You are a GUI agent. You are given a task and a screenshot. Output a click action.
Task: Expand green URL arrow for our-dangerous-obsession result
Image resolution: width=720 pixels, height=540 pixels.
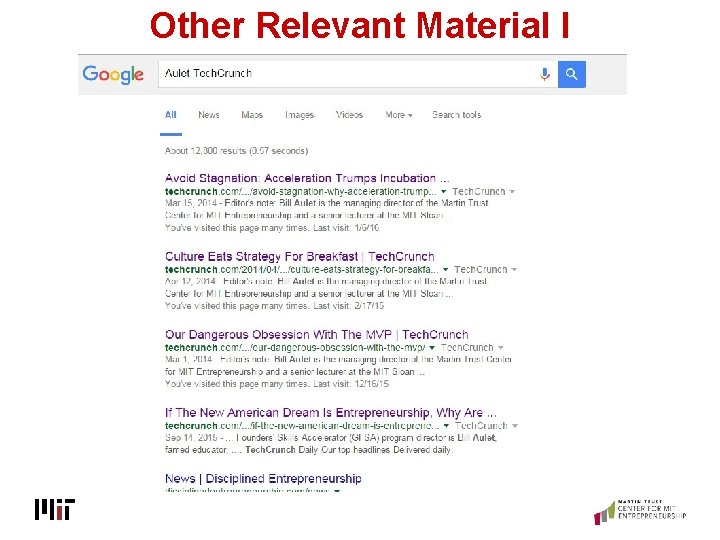(x=432, y=348)
